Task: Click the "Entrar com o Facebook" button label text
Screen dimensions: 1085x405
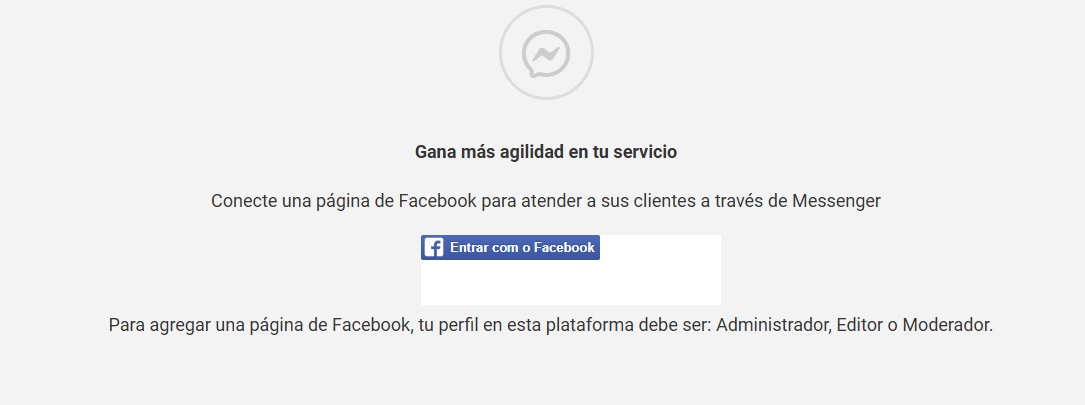Action: point(522,247)
